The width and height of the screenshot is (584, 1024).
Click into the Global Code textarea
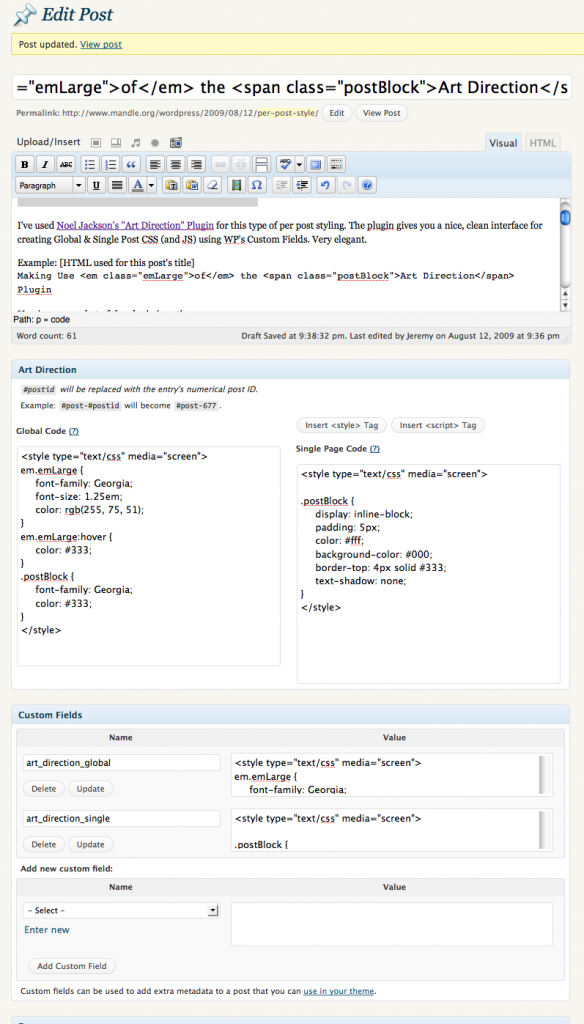149,556
